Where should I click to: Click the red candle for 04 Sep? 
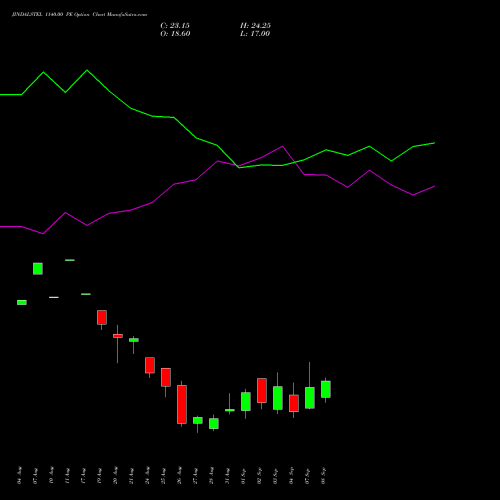click(294, 404)
